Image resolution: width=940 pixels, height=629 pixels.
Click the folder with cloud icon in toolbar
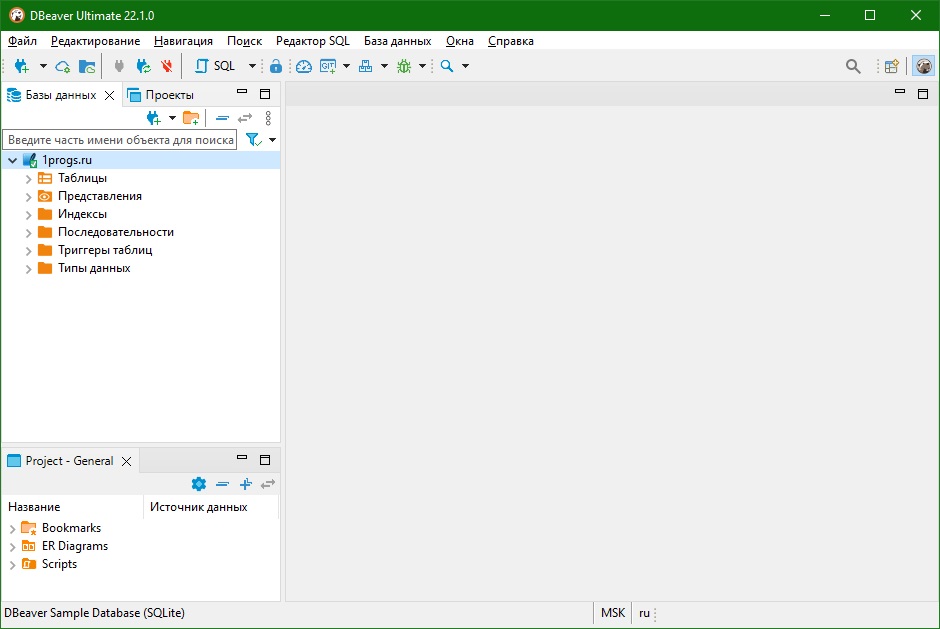(87, 66)
